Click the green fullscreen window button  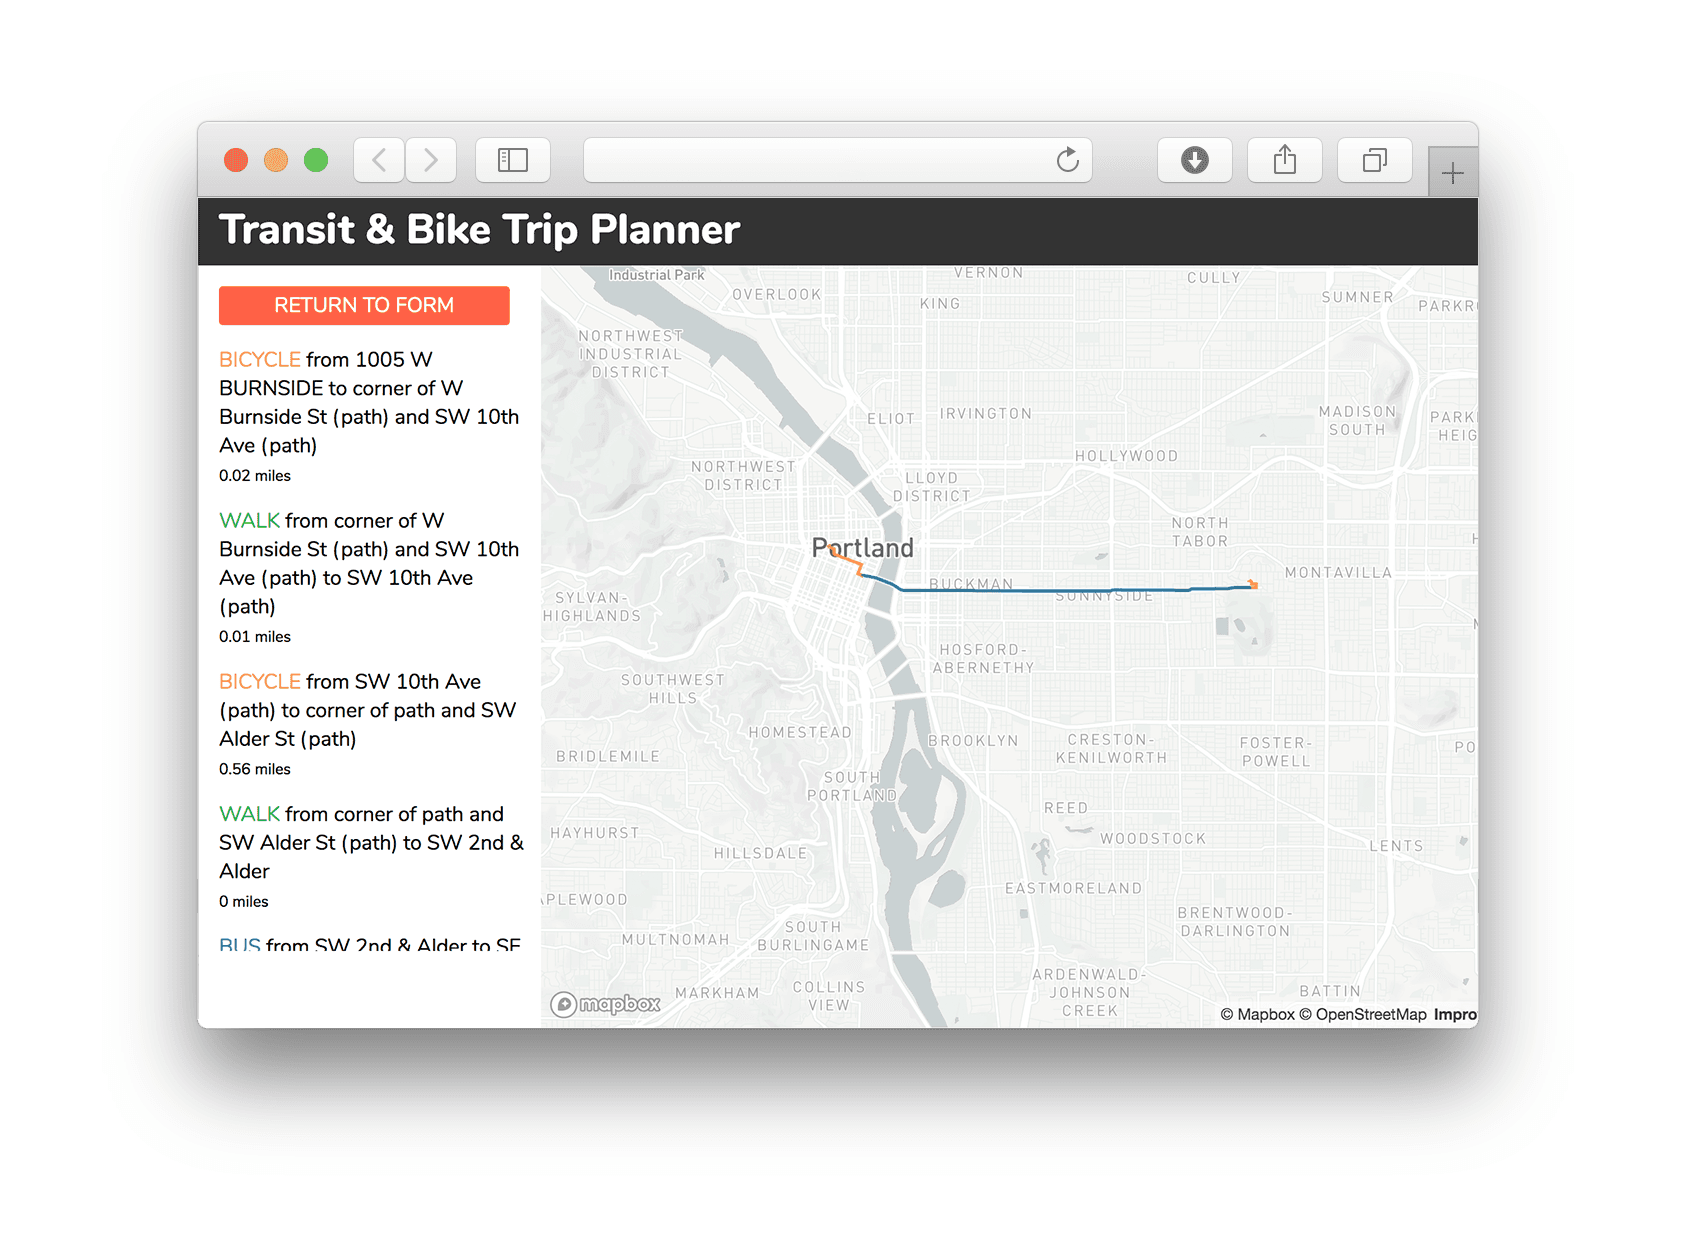[x=316, y=160]
